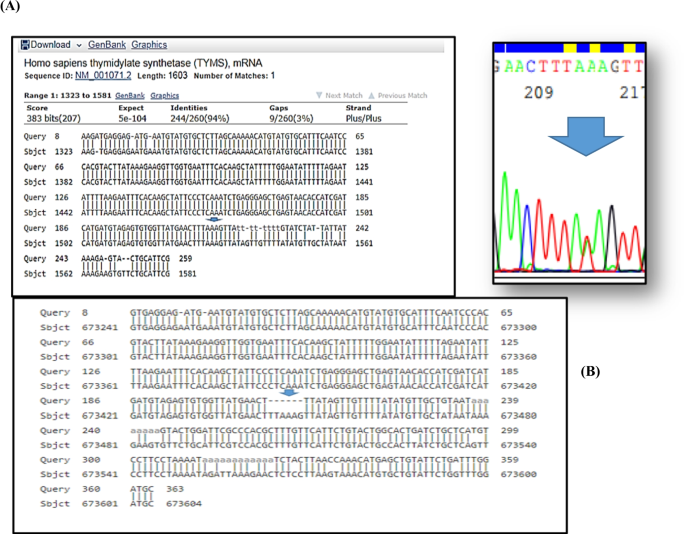Click the Previous Match link
685x534 pixels.
click(x=402, y=95)
